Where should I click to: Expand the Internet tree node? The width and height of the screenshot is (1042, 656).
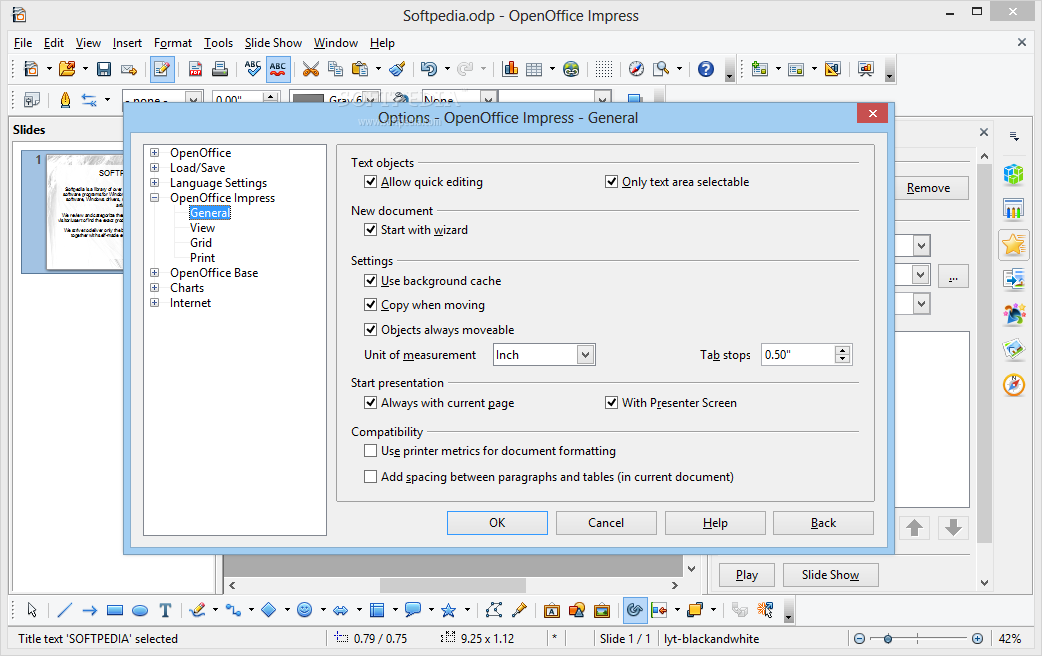pos(154,302)
